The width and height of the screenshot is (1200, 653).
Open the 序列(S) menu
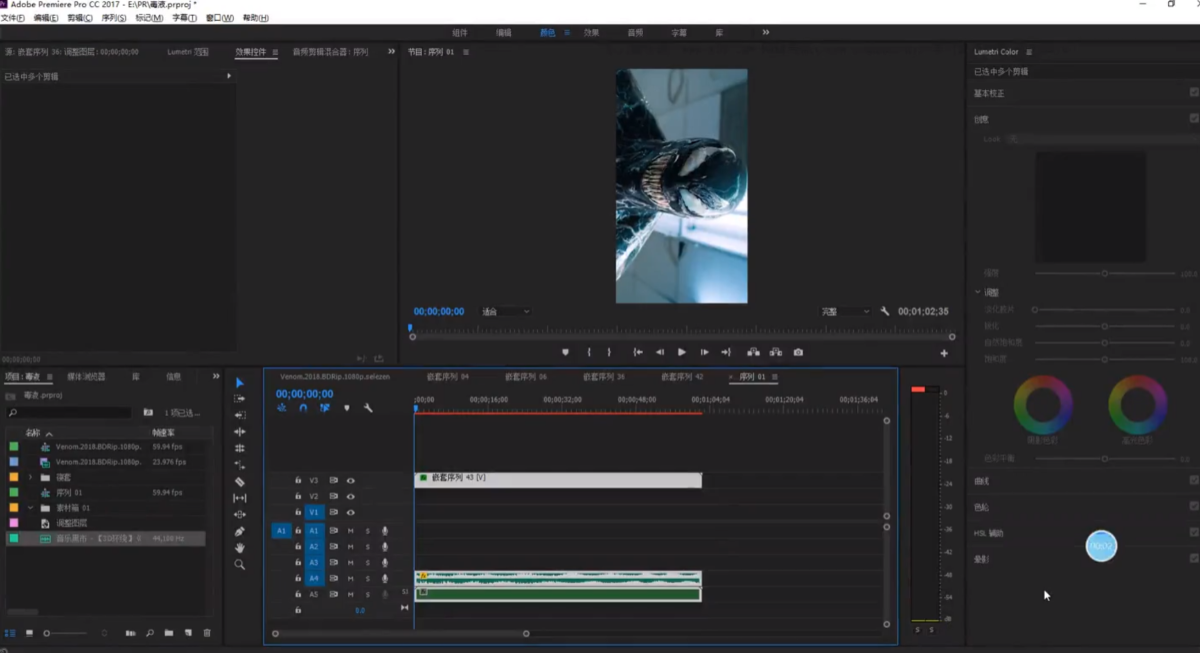pyautogui.click(x=114, y=18)
